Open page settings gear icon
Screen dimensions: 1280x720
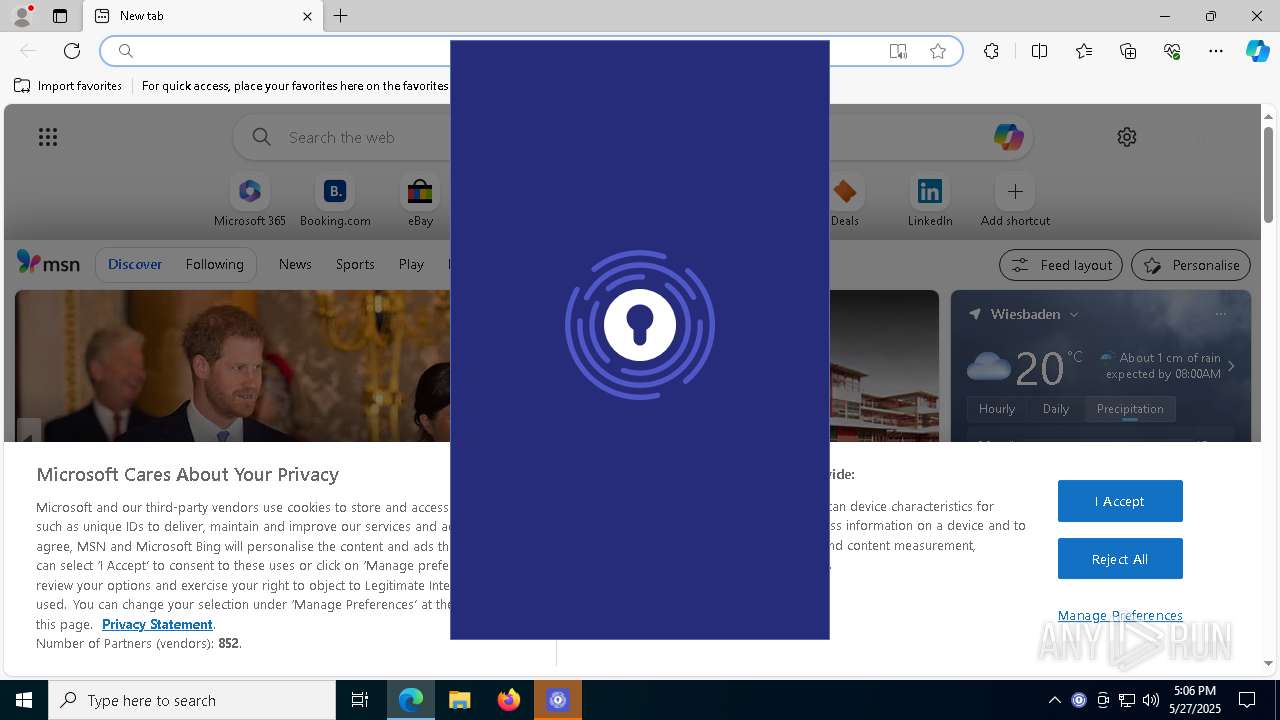point(1127,137)
